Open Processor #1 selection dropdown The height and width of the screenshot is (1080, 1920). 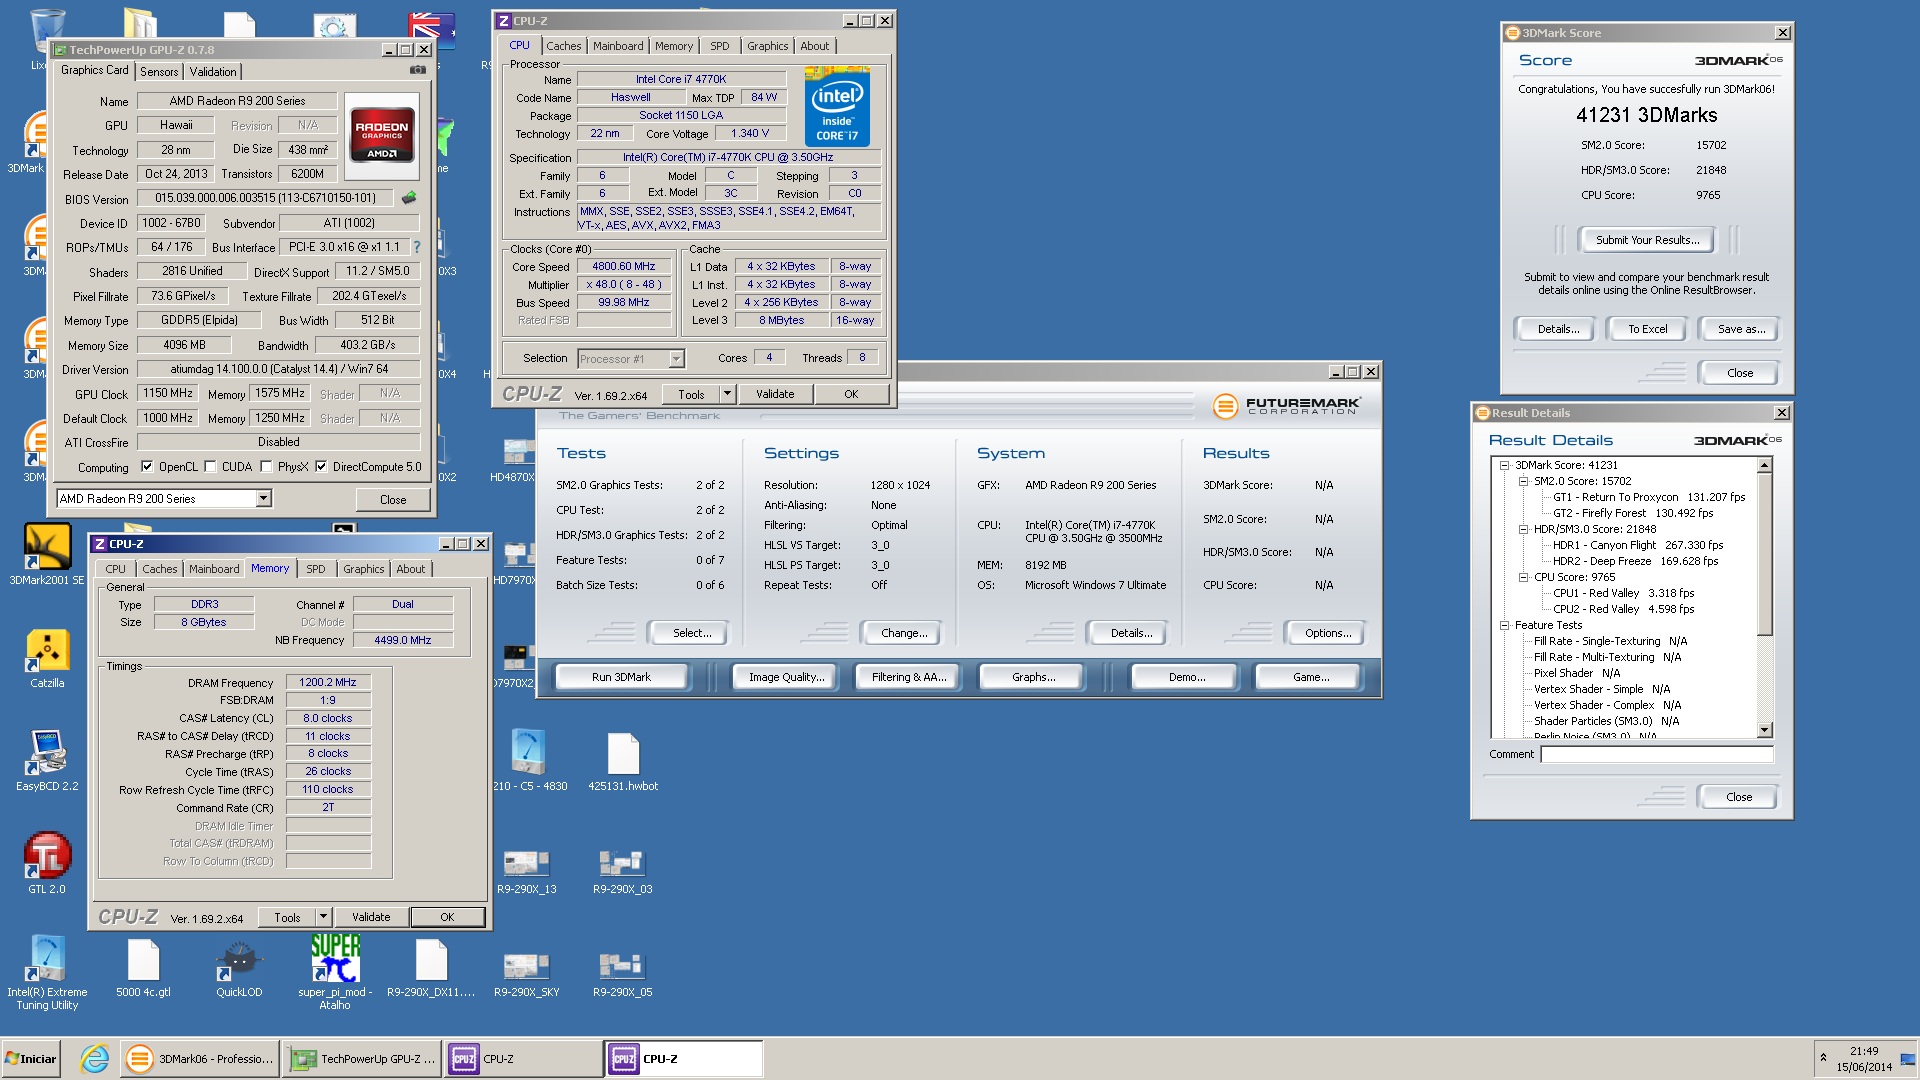(676, 358)
